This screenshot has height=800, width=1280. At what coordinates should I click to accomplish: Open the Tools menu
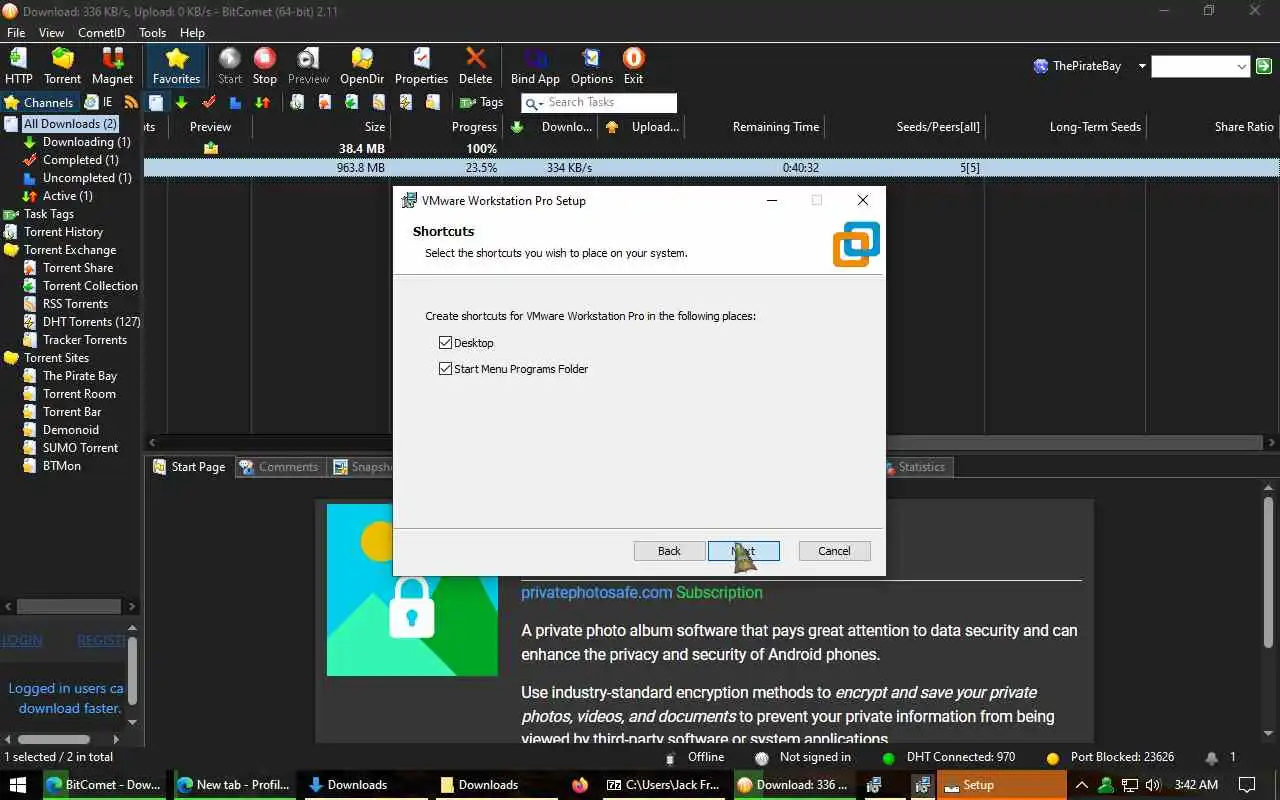[x=152, y=33]
